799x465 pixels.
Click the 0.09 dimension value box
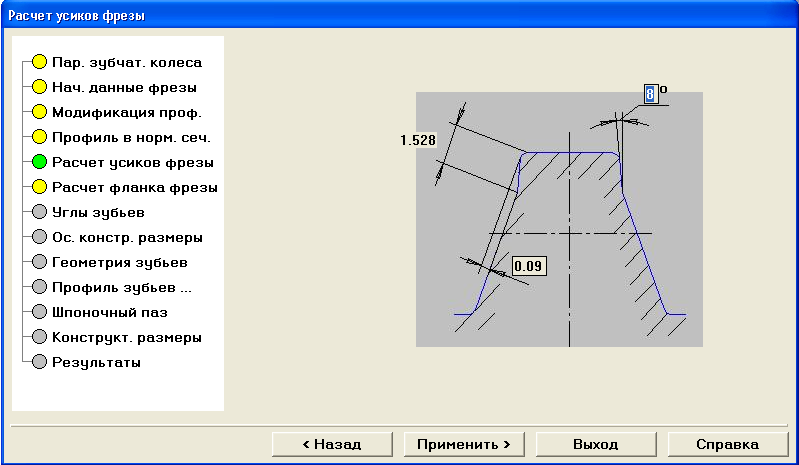528,266
